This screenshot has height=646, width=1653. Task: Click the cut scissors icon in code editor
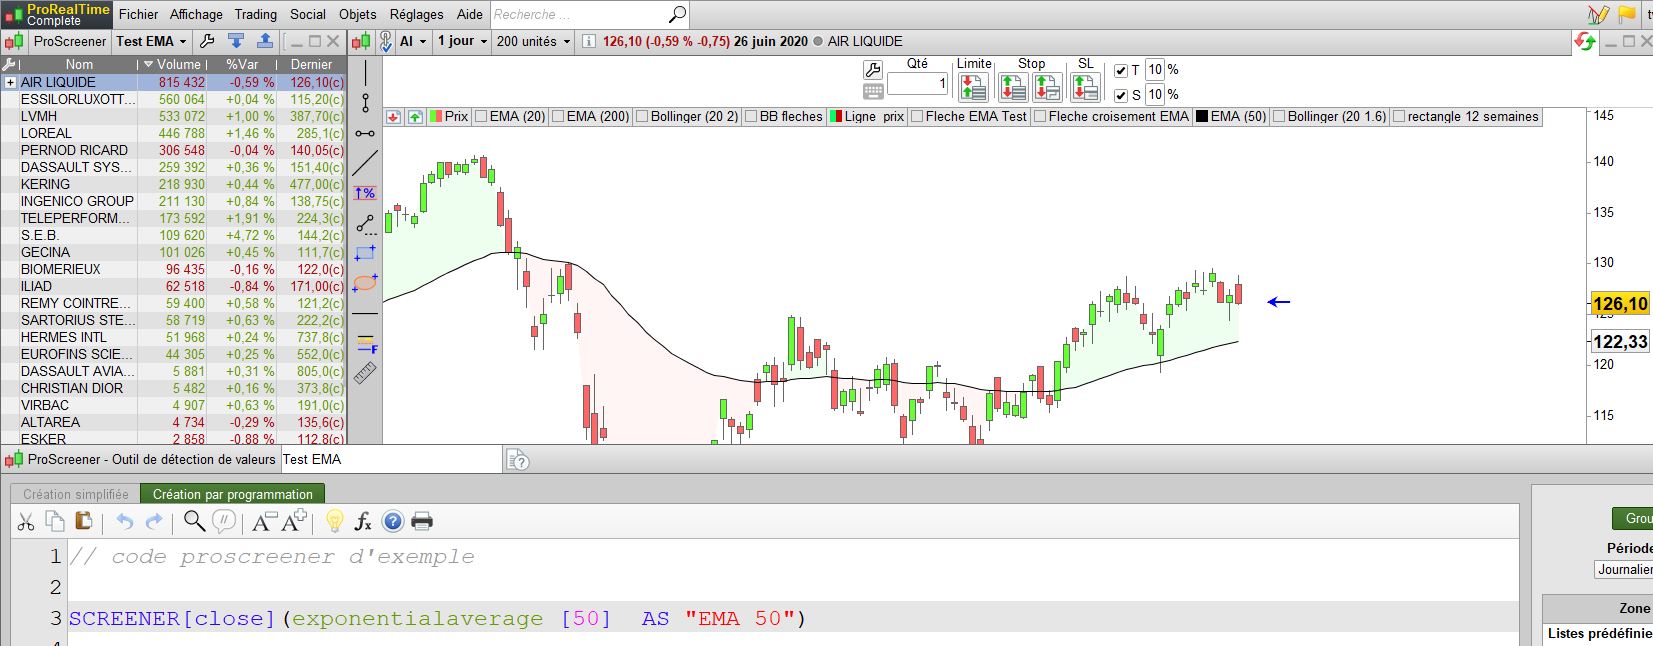click(x=26, y=521)
